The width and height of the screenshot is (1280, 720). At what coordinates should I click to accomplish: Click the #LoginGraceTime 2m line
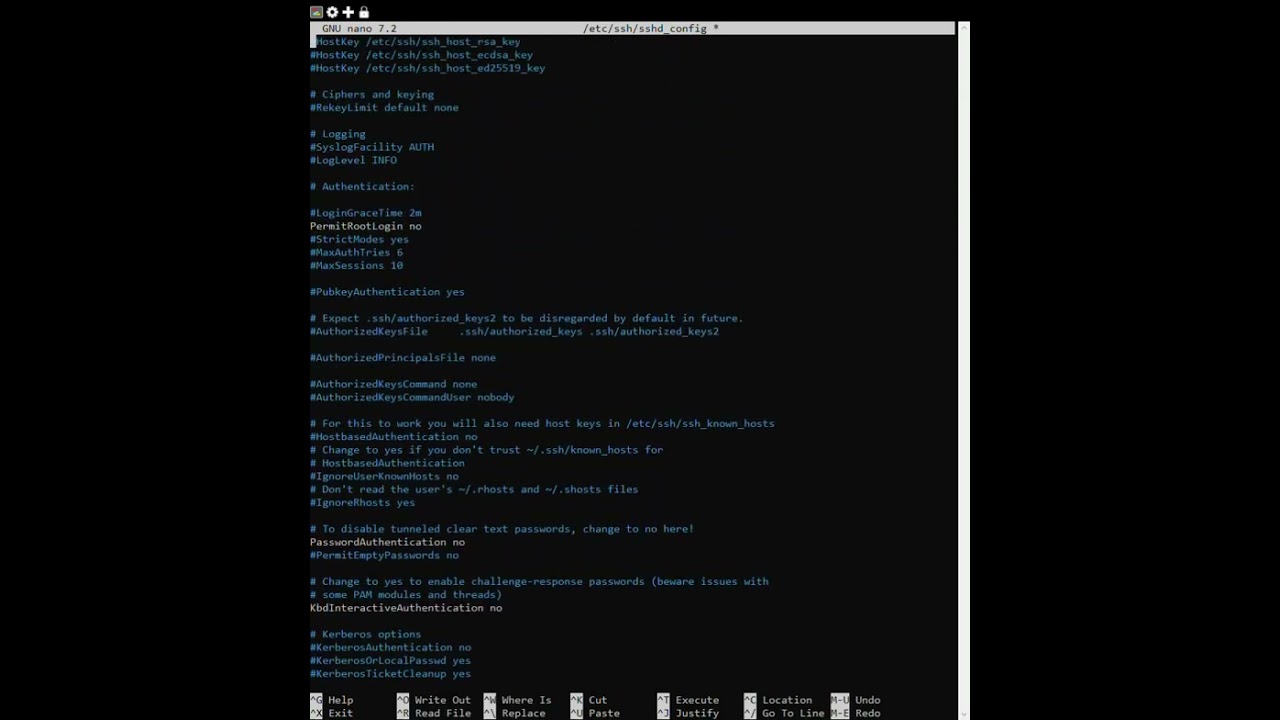pos(365,213)
